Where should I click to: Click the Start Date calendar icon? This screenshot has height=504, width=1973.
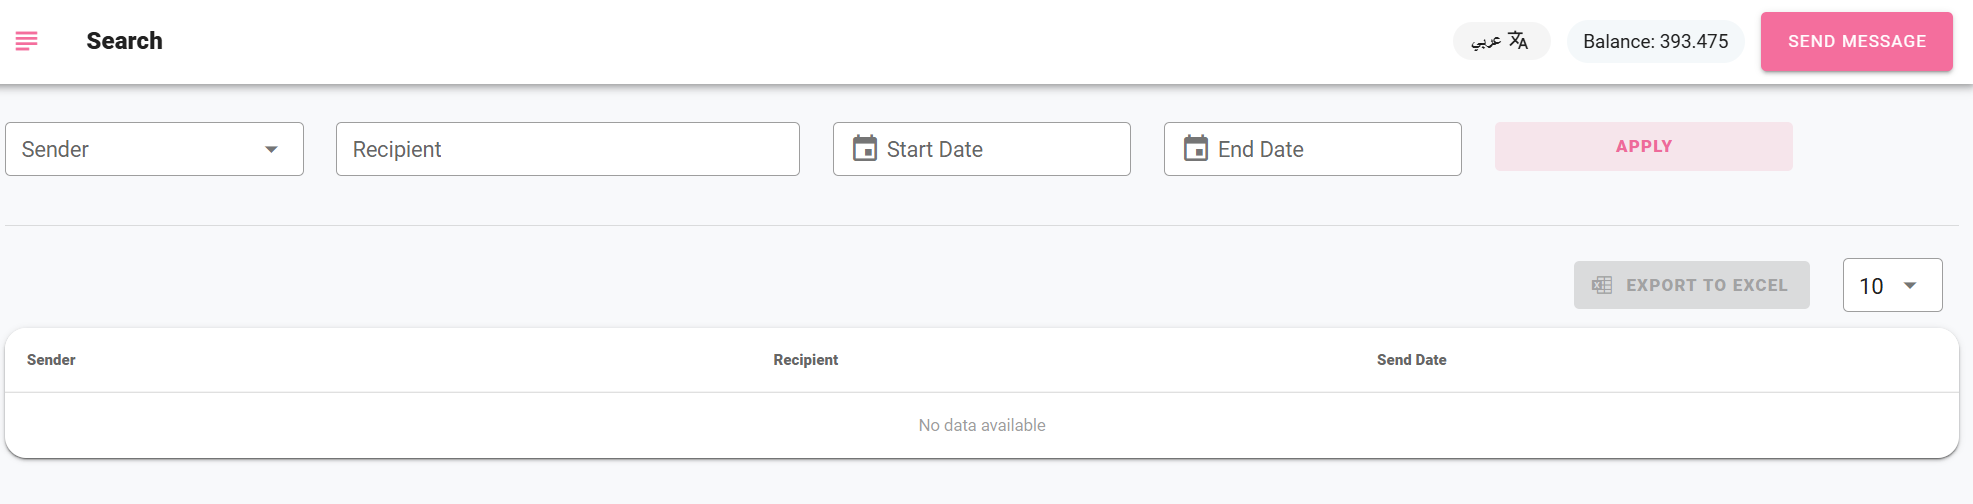click(x=865, y=148)
